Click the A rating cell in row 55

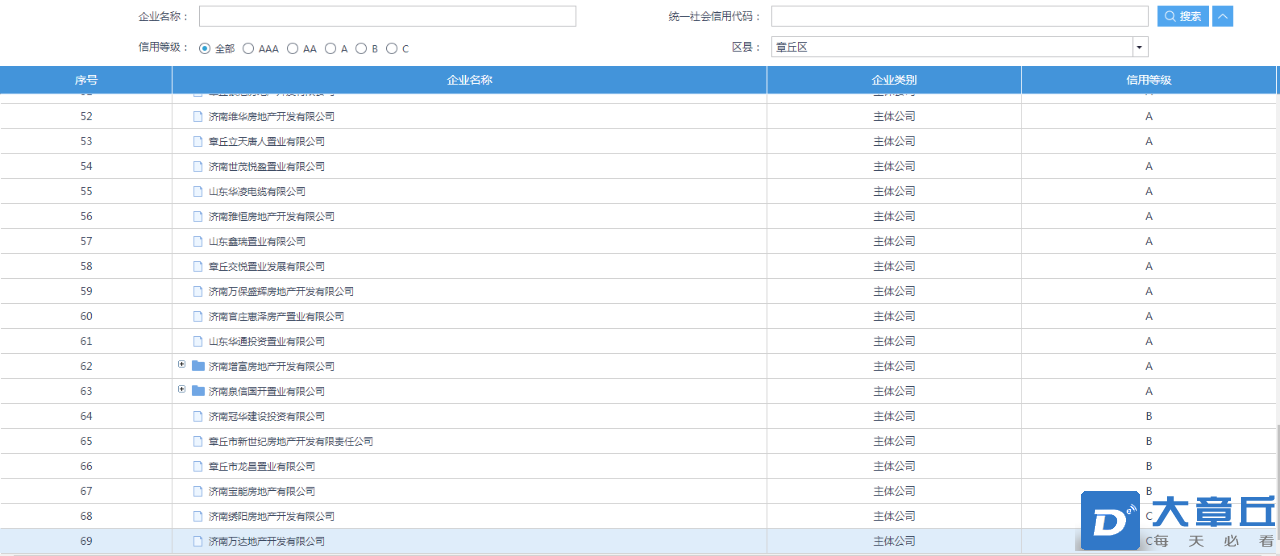1149,192
